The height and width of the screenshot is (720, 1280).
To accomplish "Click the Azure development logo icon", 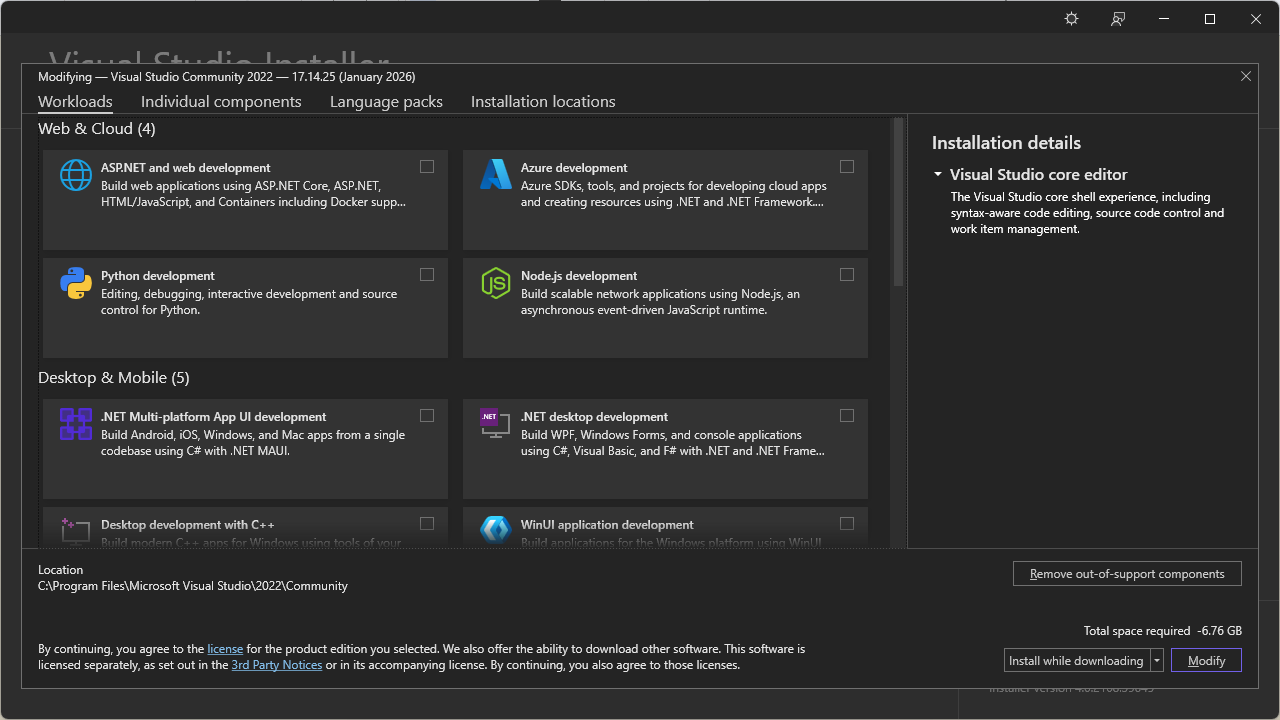I will 496,175.
